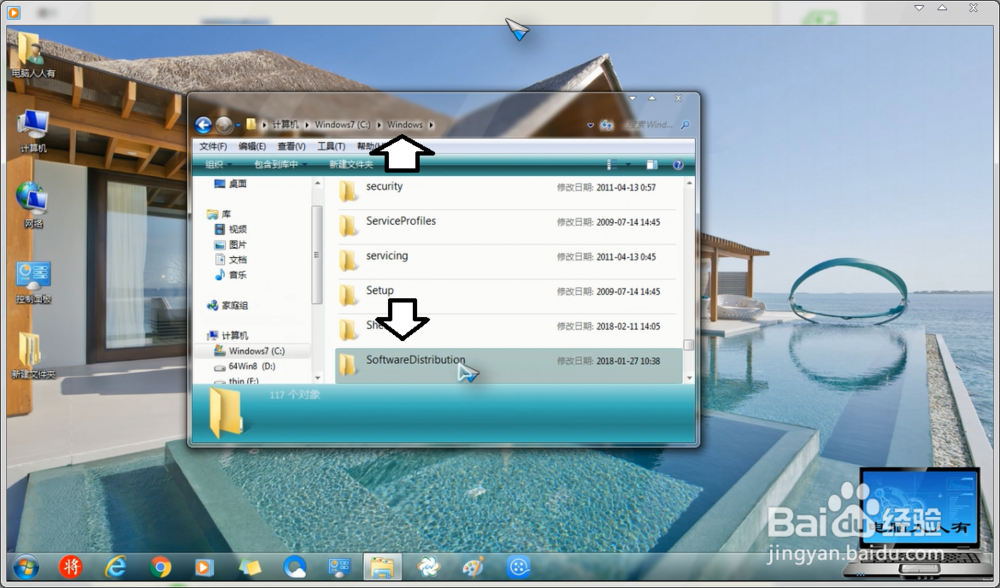Open the media player taskbar icon
Image resolution: width=1000 pixels, height=588 pixels.
(203, 567)
